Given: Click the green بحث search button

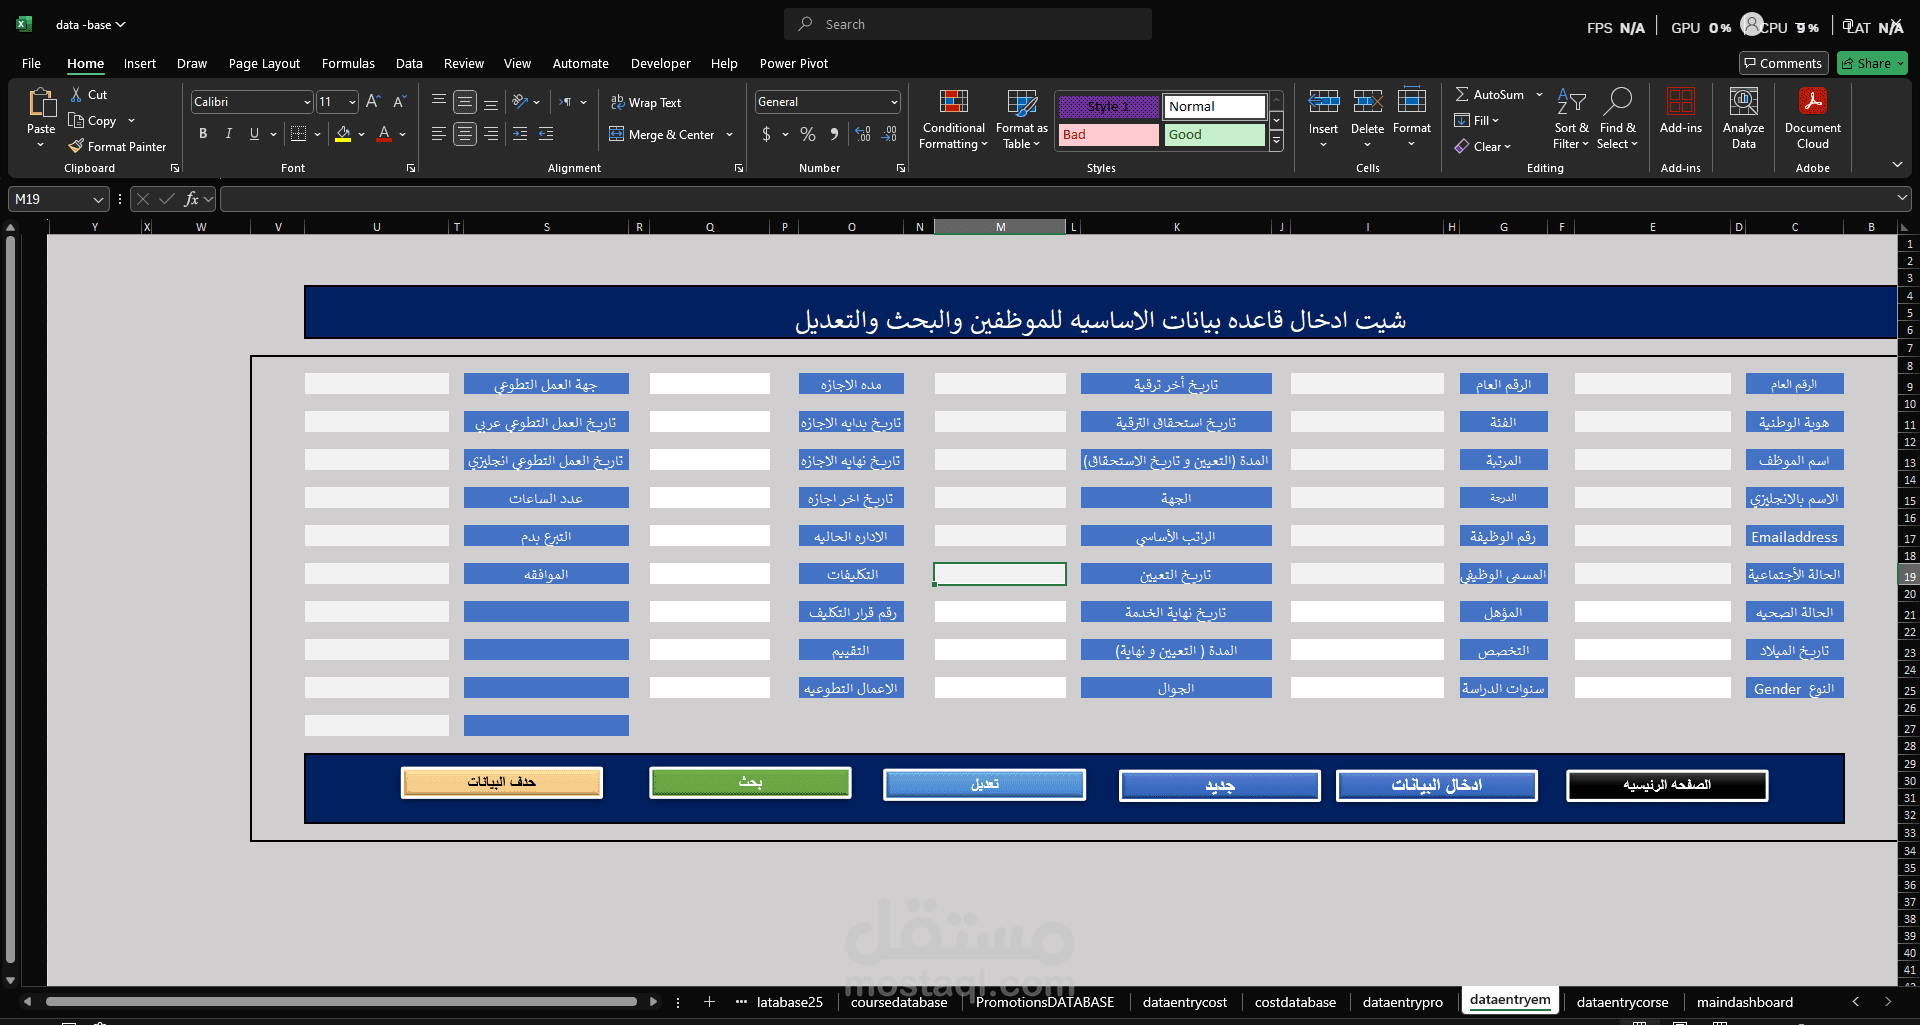Looking at the screenshot, I should coord(750,782).
